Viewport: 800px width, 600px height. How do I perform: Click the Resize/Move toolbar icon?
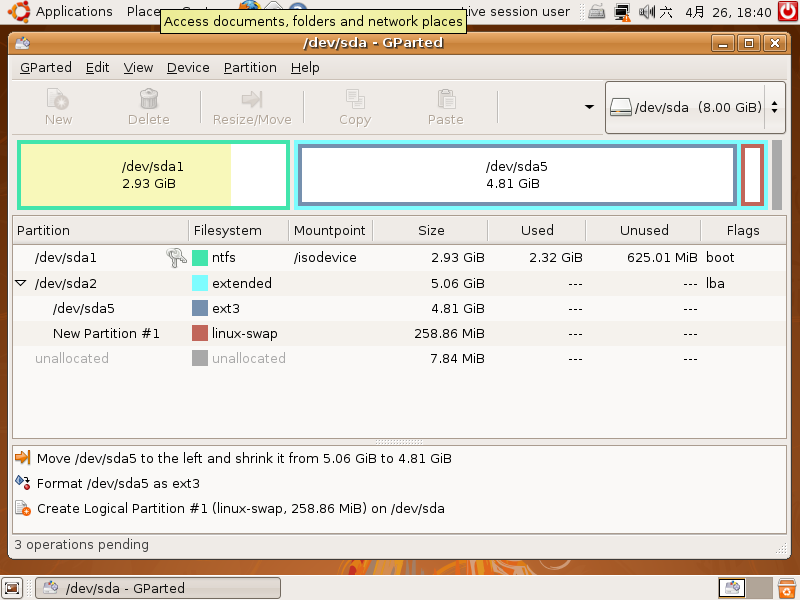pos(252,99)
